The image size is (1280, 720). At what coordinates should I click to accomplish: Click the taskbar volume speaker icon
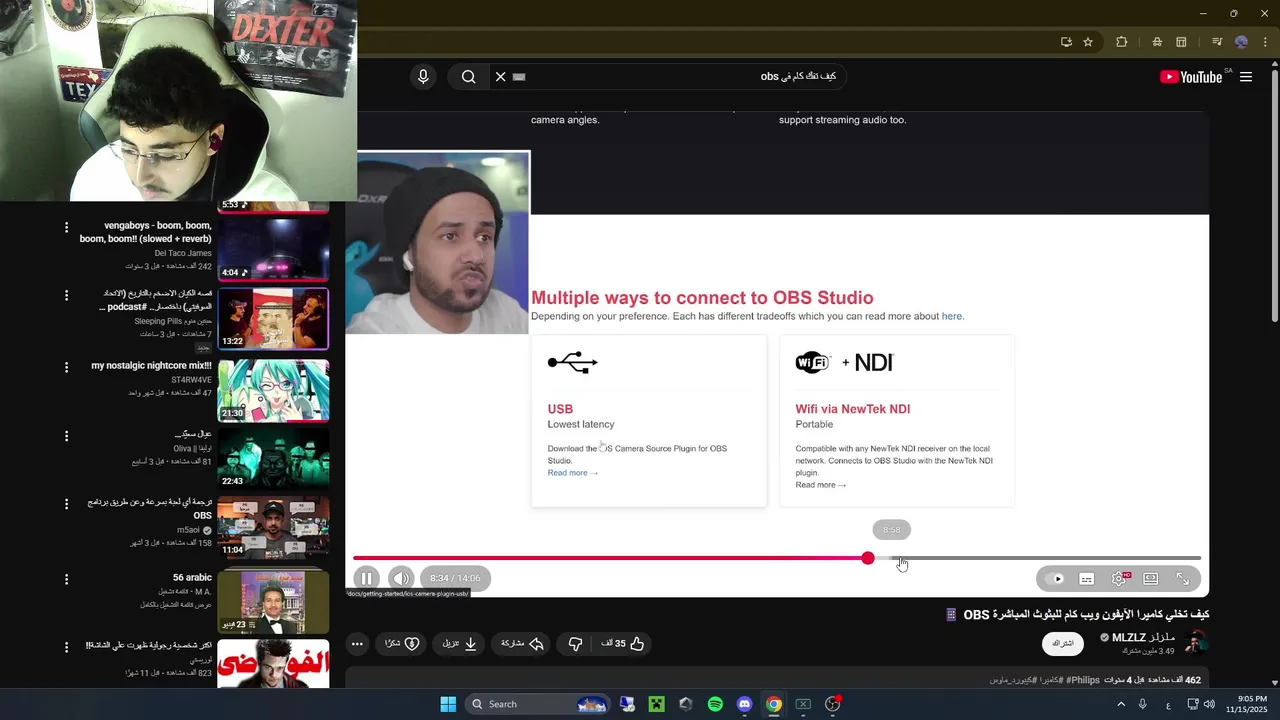[1209, 704]
